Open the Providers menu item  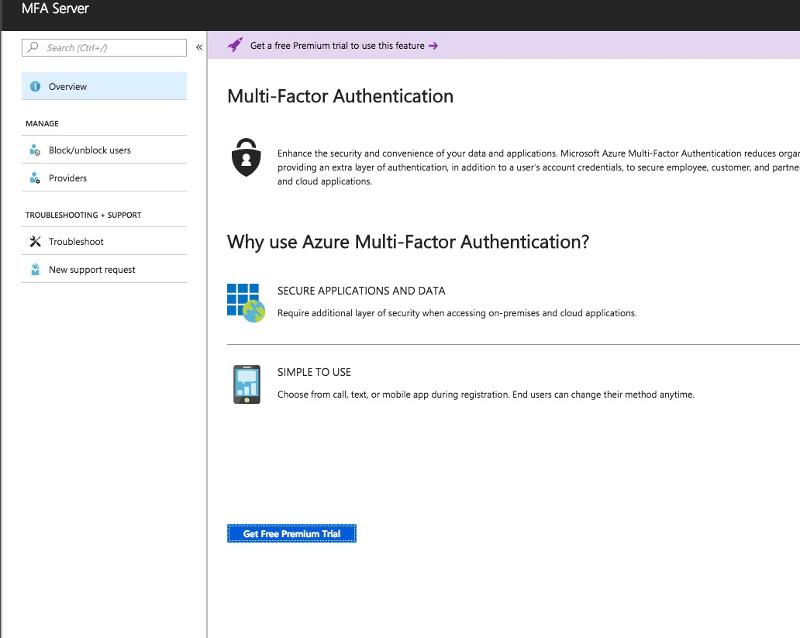click(x=104, y=178)
